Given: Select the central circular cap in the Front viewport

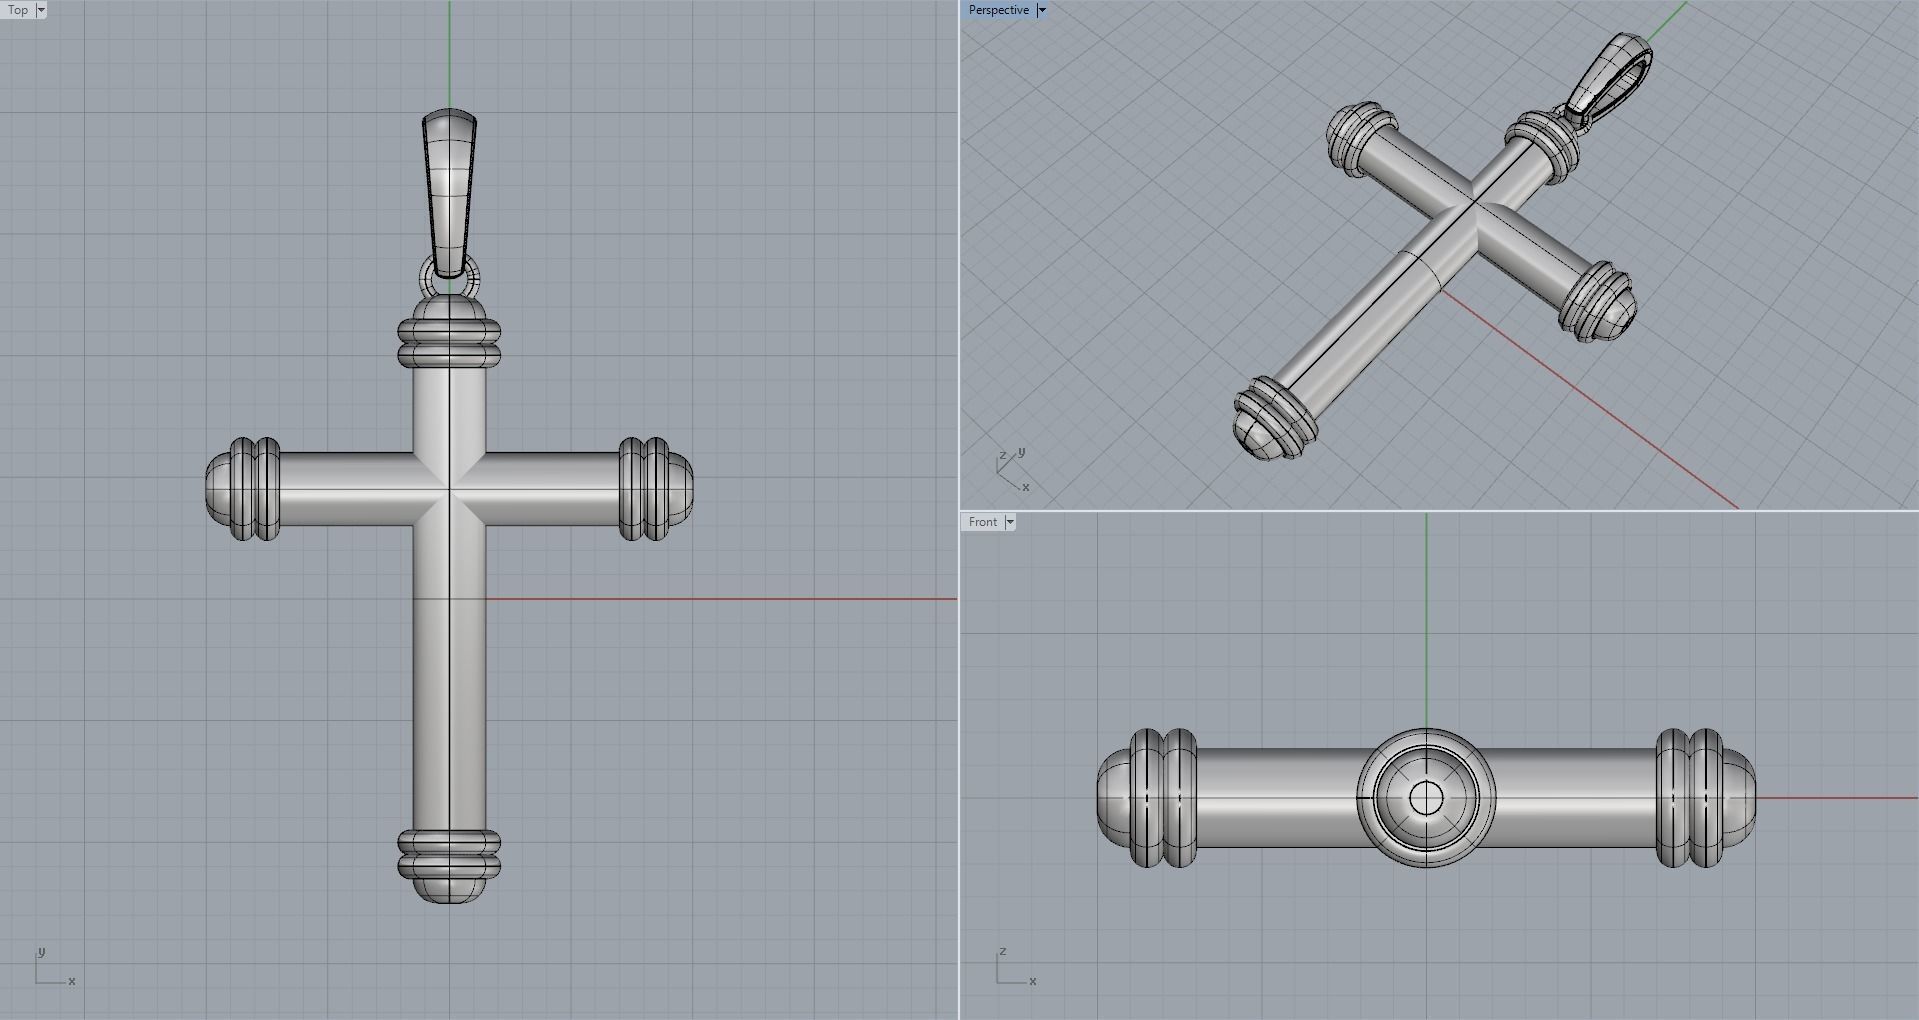Looking at the screenshot, I should tap(1426, 798).
